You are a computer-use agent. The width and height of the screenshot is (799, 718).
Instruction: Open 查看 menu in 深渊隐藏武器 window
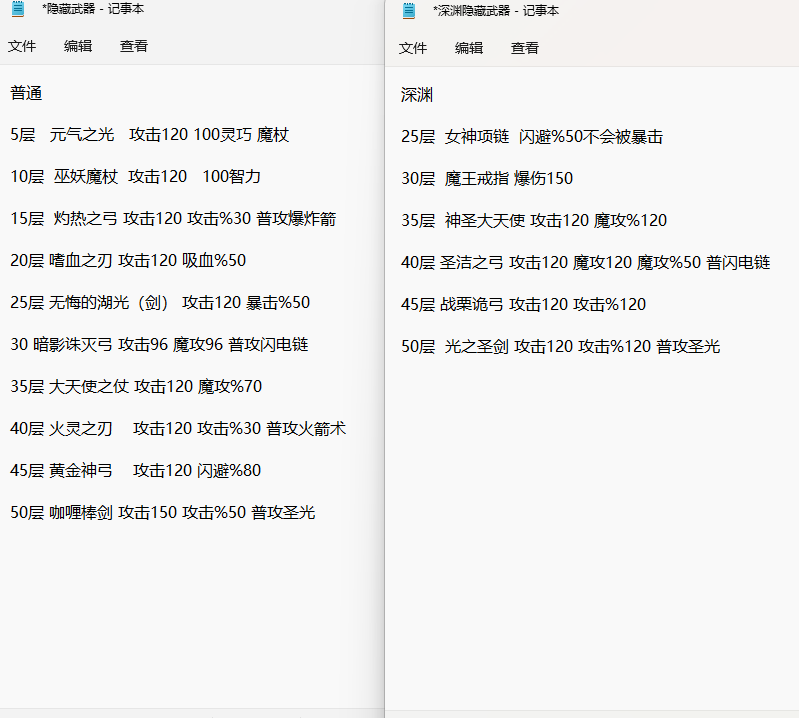point(525,48)
